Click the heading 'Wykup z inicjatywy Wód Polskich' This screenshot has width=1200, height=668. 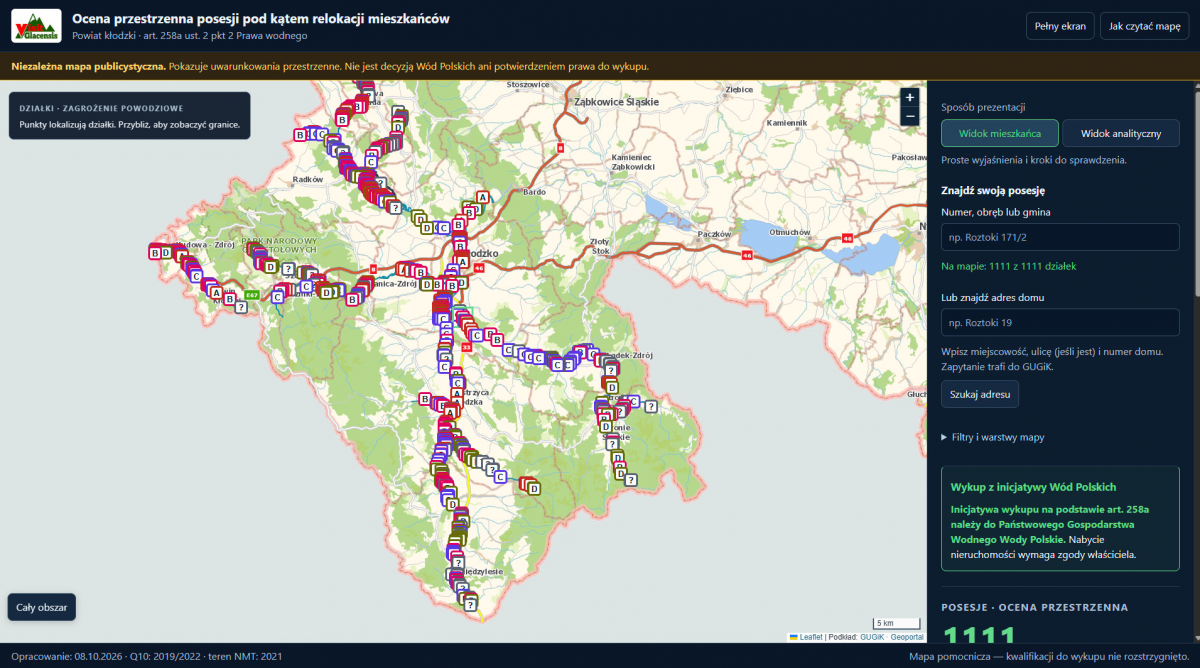coord(1033,487)
